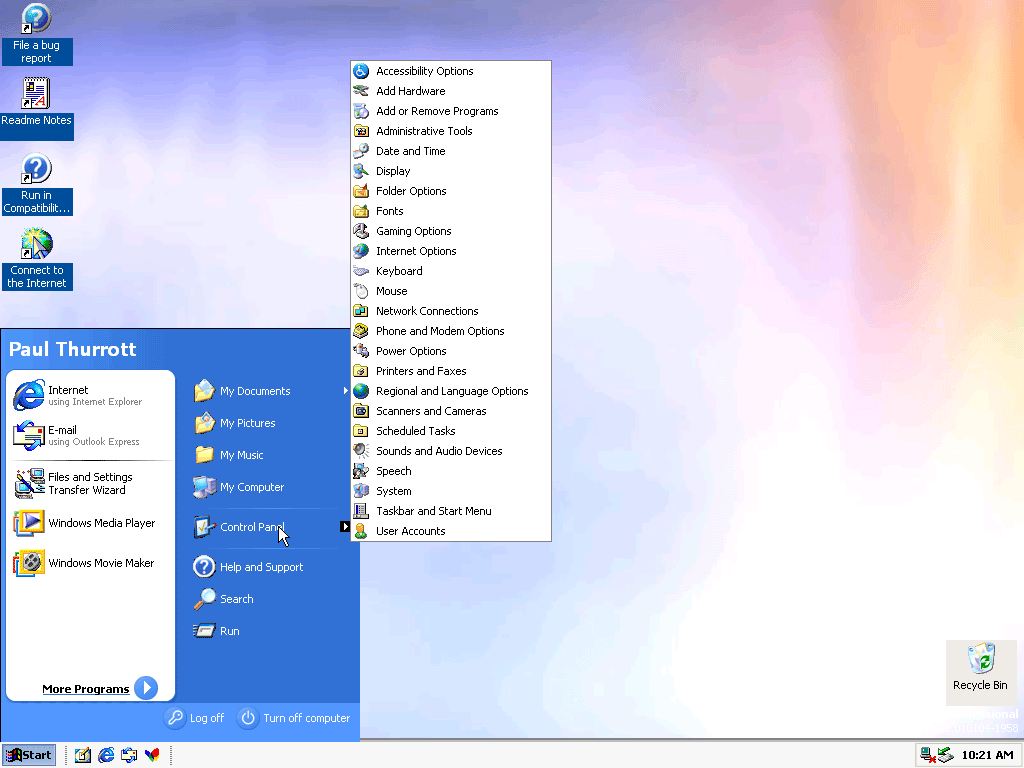Click the Log off button
Screen dimensions: 1024x768
click(x=195, y=718)
